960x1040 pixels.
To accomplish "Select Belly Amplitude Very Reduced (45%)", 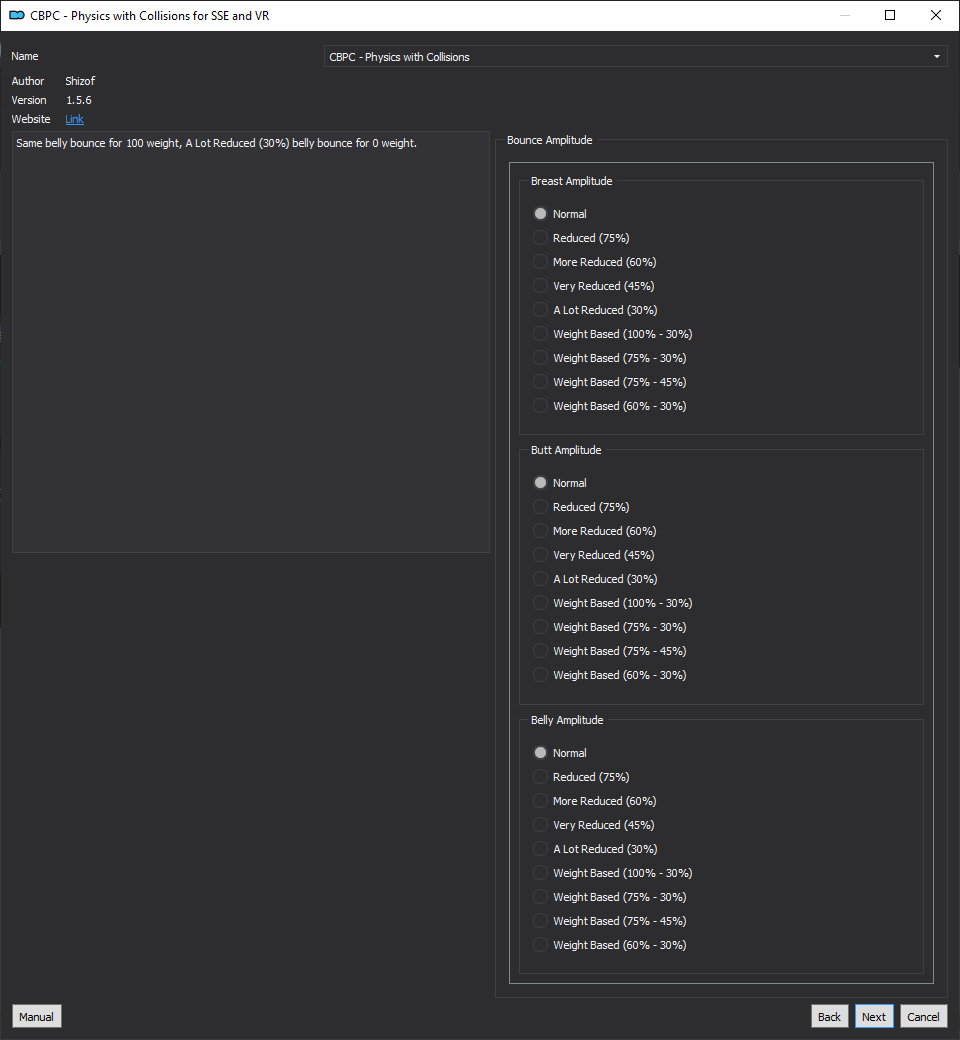I will pos(594,825).
